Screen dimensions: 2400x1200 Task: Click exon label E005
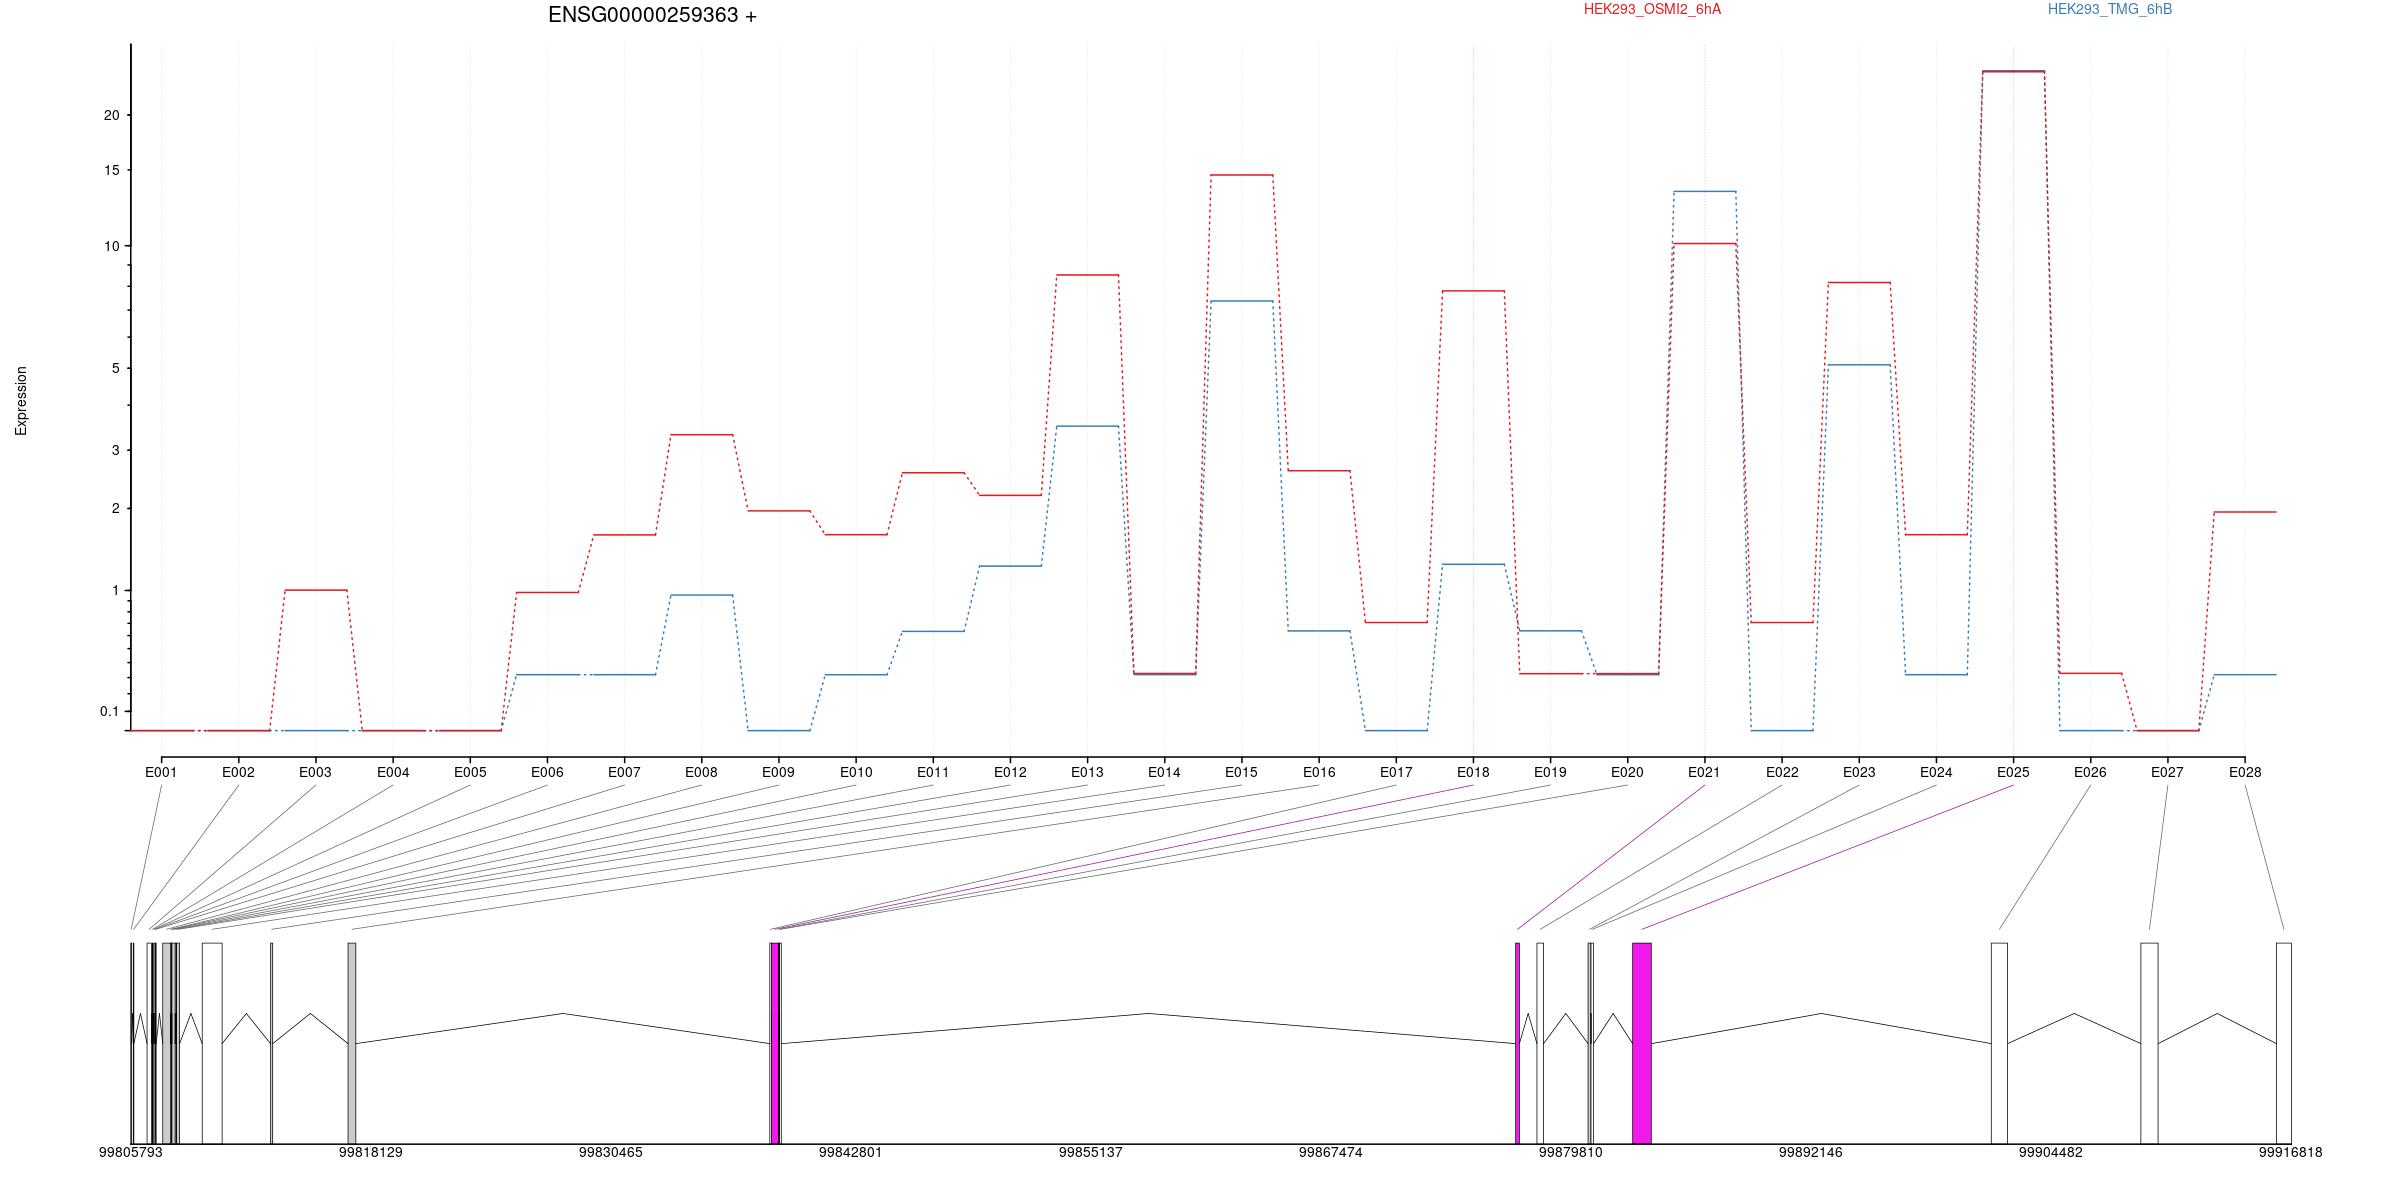[x=470, y=772]
